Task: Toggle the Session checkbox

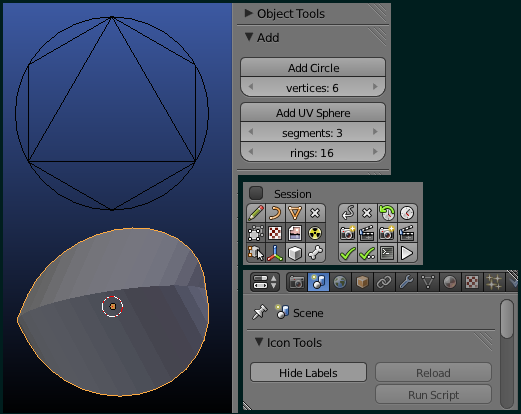Action: click(x=256, y=193)
